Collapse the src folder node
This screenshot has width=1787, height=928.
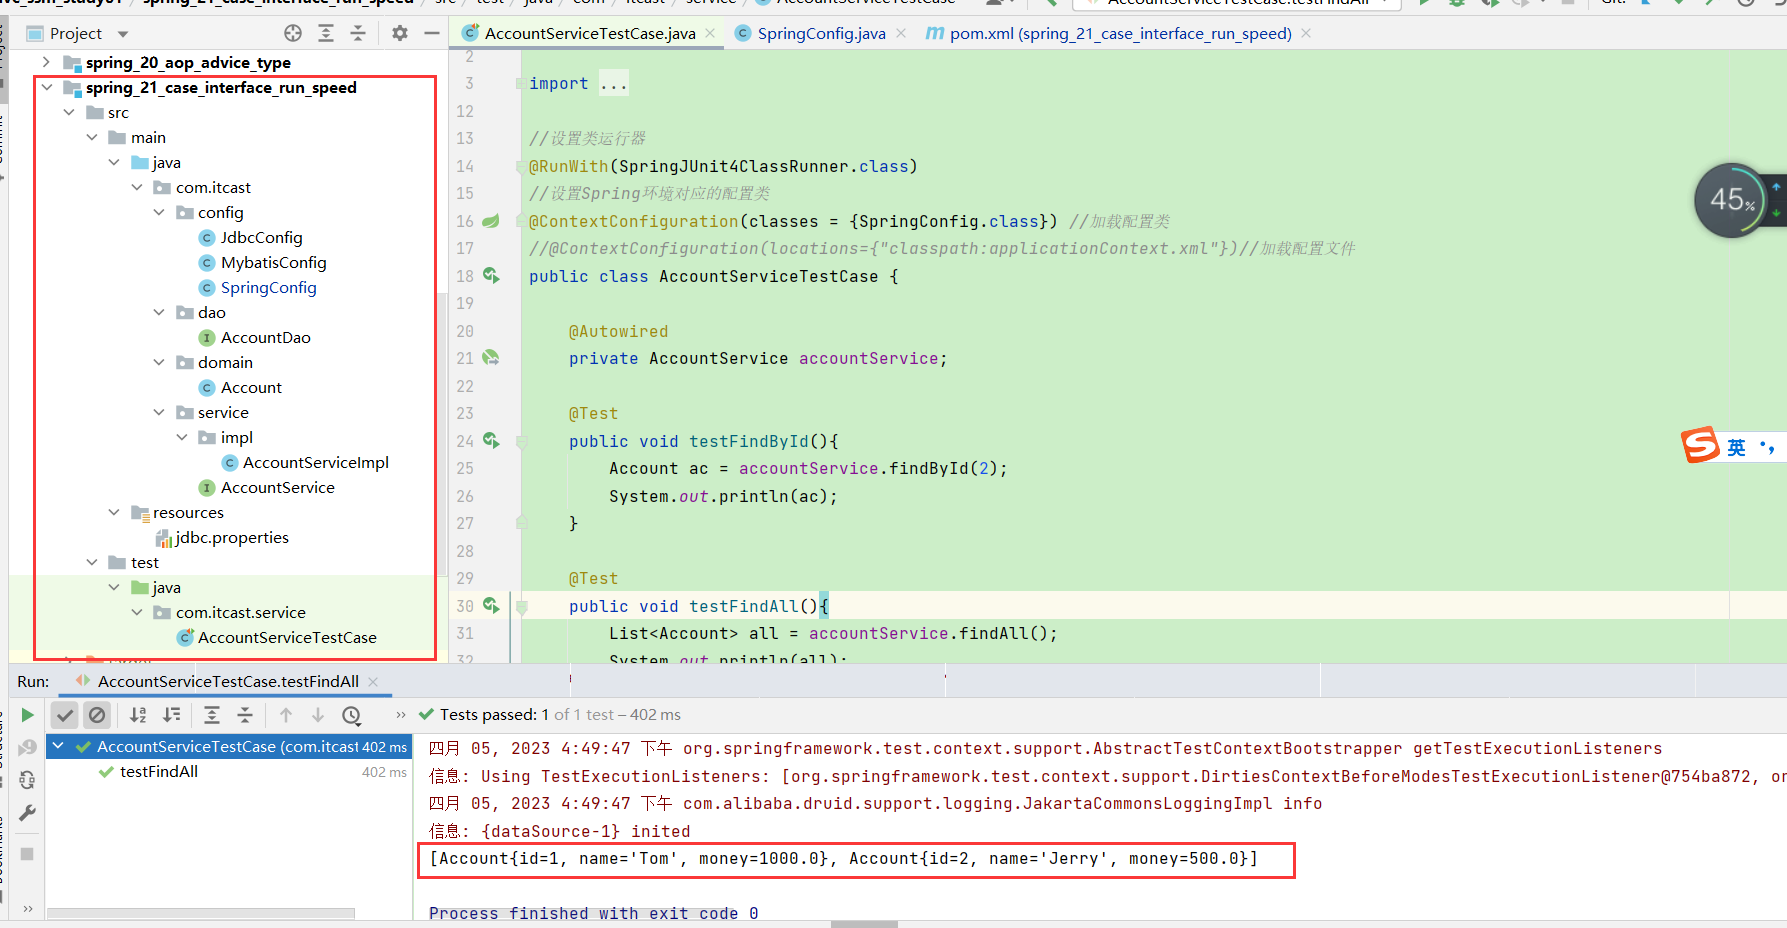(x=69, y=112)
